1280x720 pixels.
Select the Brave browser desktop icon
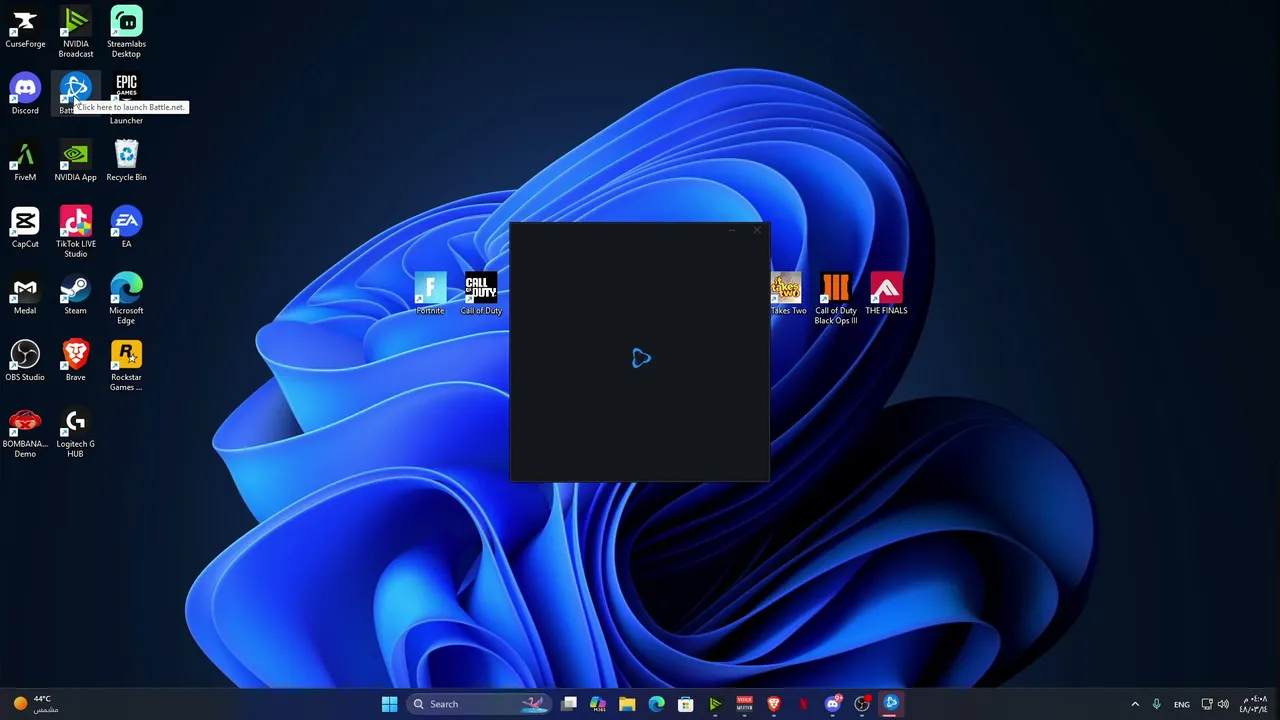click(75, 360)
